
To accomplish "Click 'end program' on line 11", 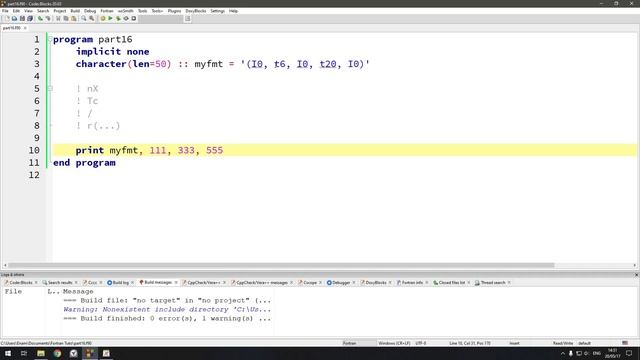I will point(84,162).
